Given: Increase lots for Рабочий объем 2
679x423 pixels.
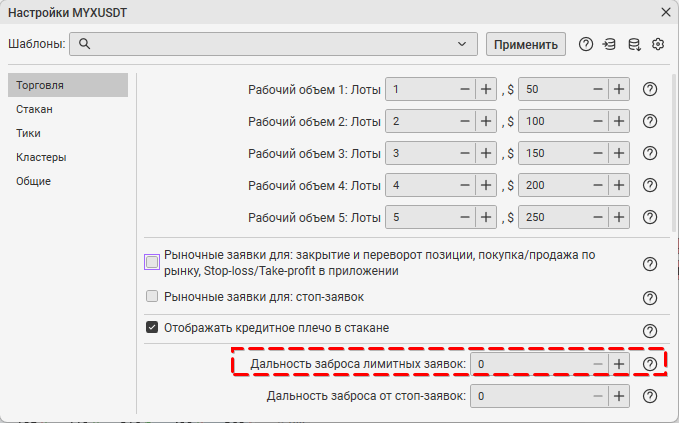Looking at the screenshot, I should coord(486,121).
